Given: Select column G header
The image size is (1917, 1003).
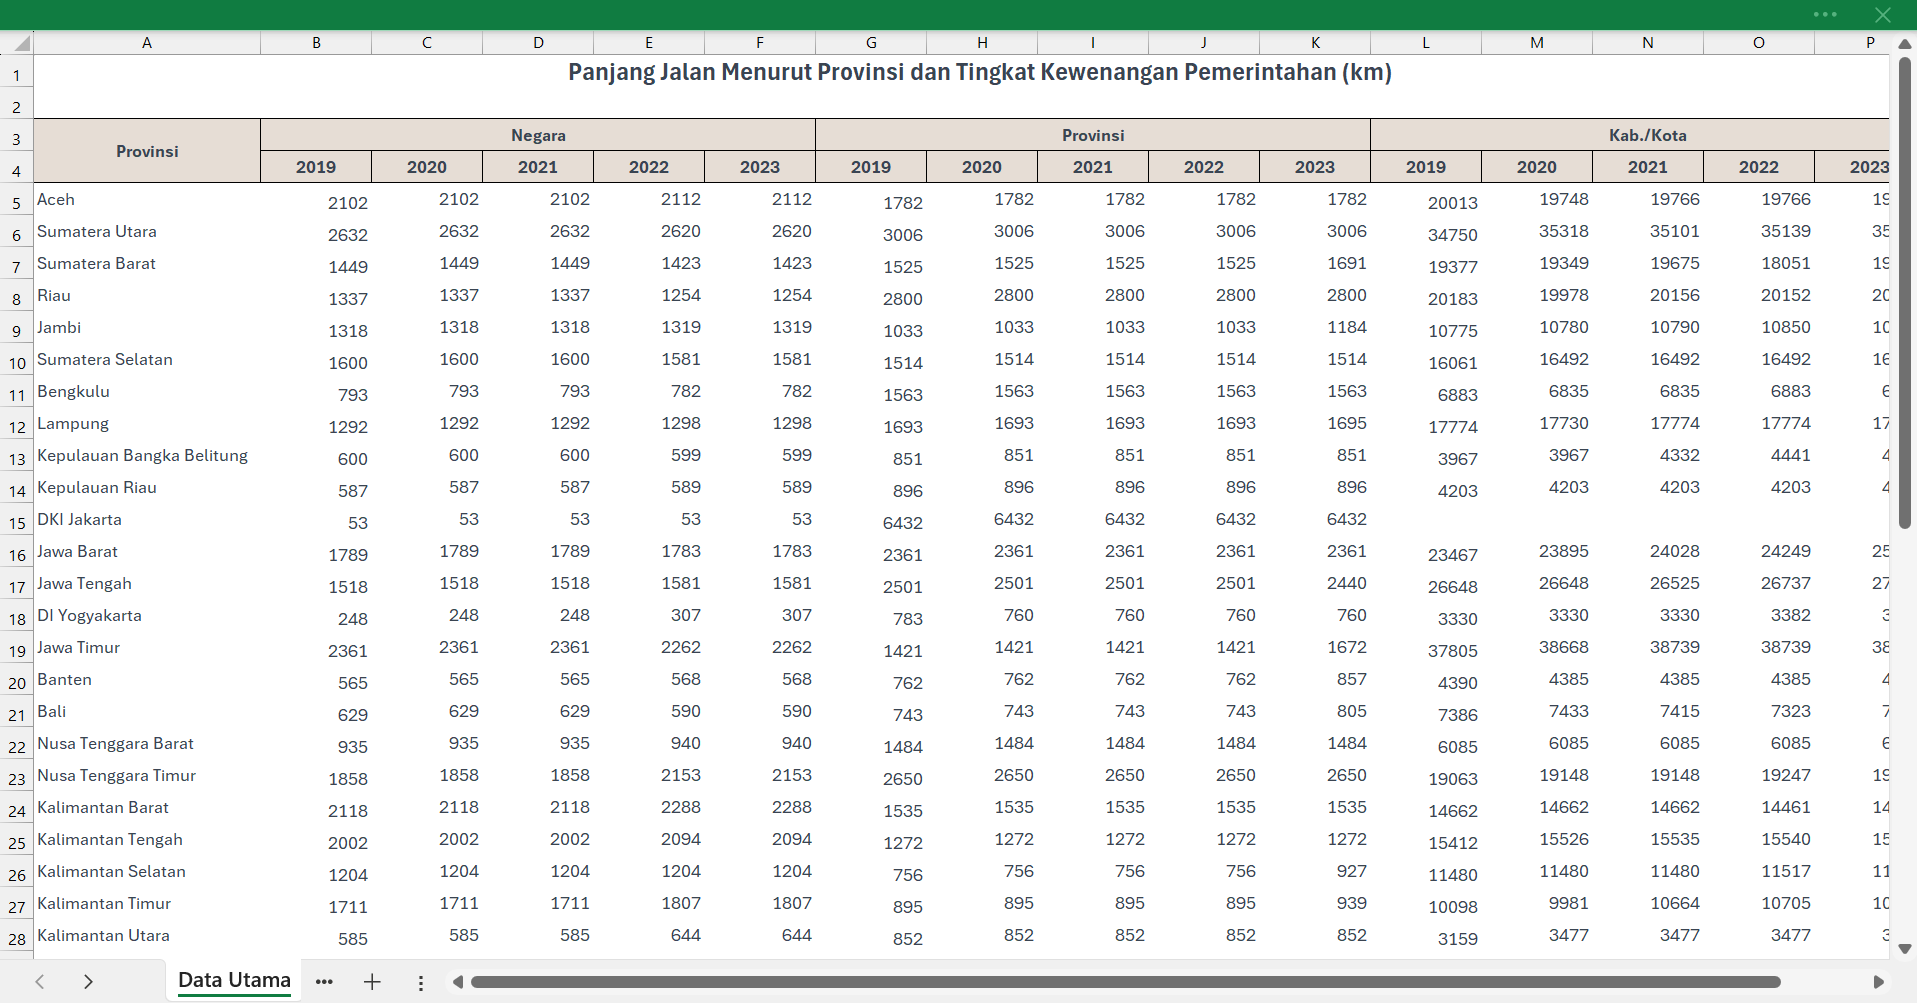Looking at the screenshot, I should click(871, 43).
